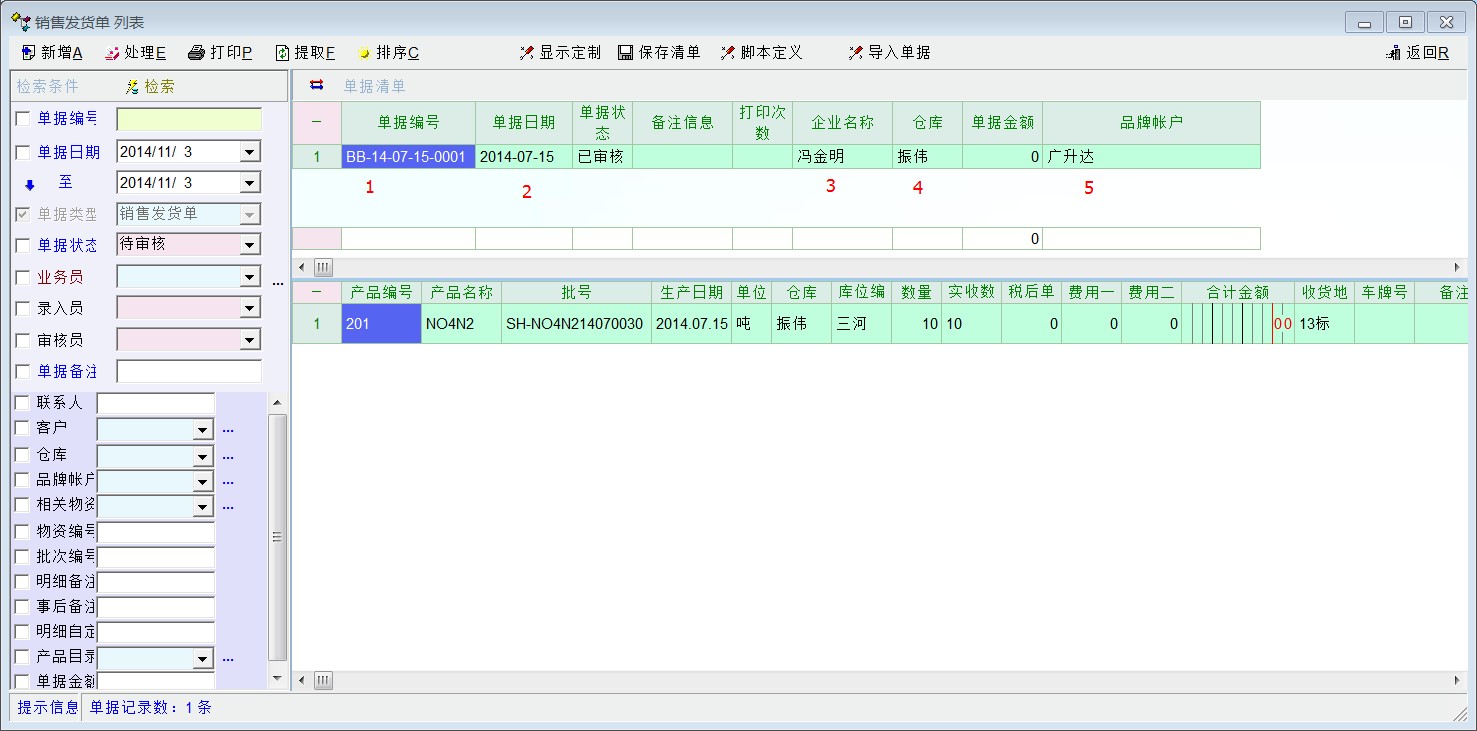
Task: Enable the 单据编号 checkbox
Action: (x=23, y=119)
